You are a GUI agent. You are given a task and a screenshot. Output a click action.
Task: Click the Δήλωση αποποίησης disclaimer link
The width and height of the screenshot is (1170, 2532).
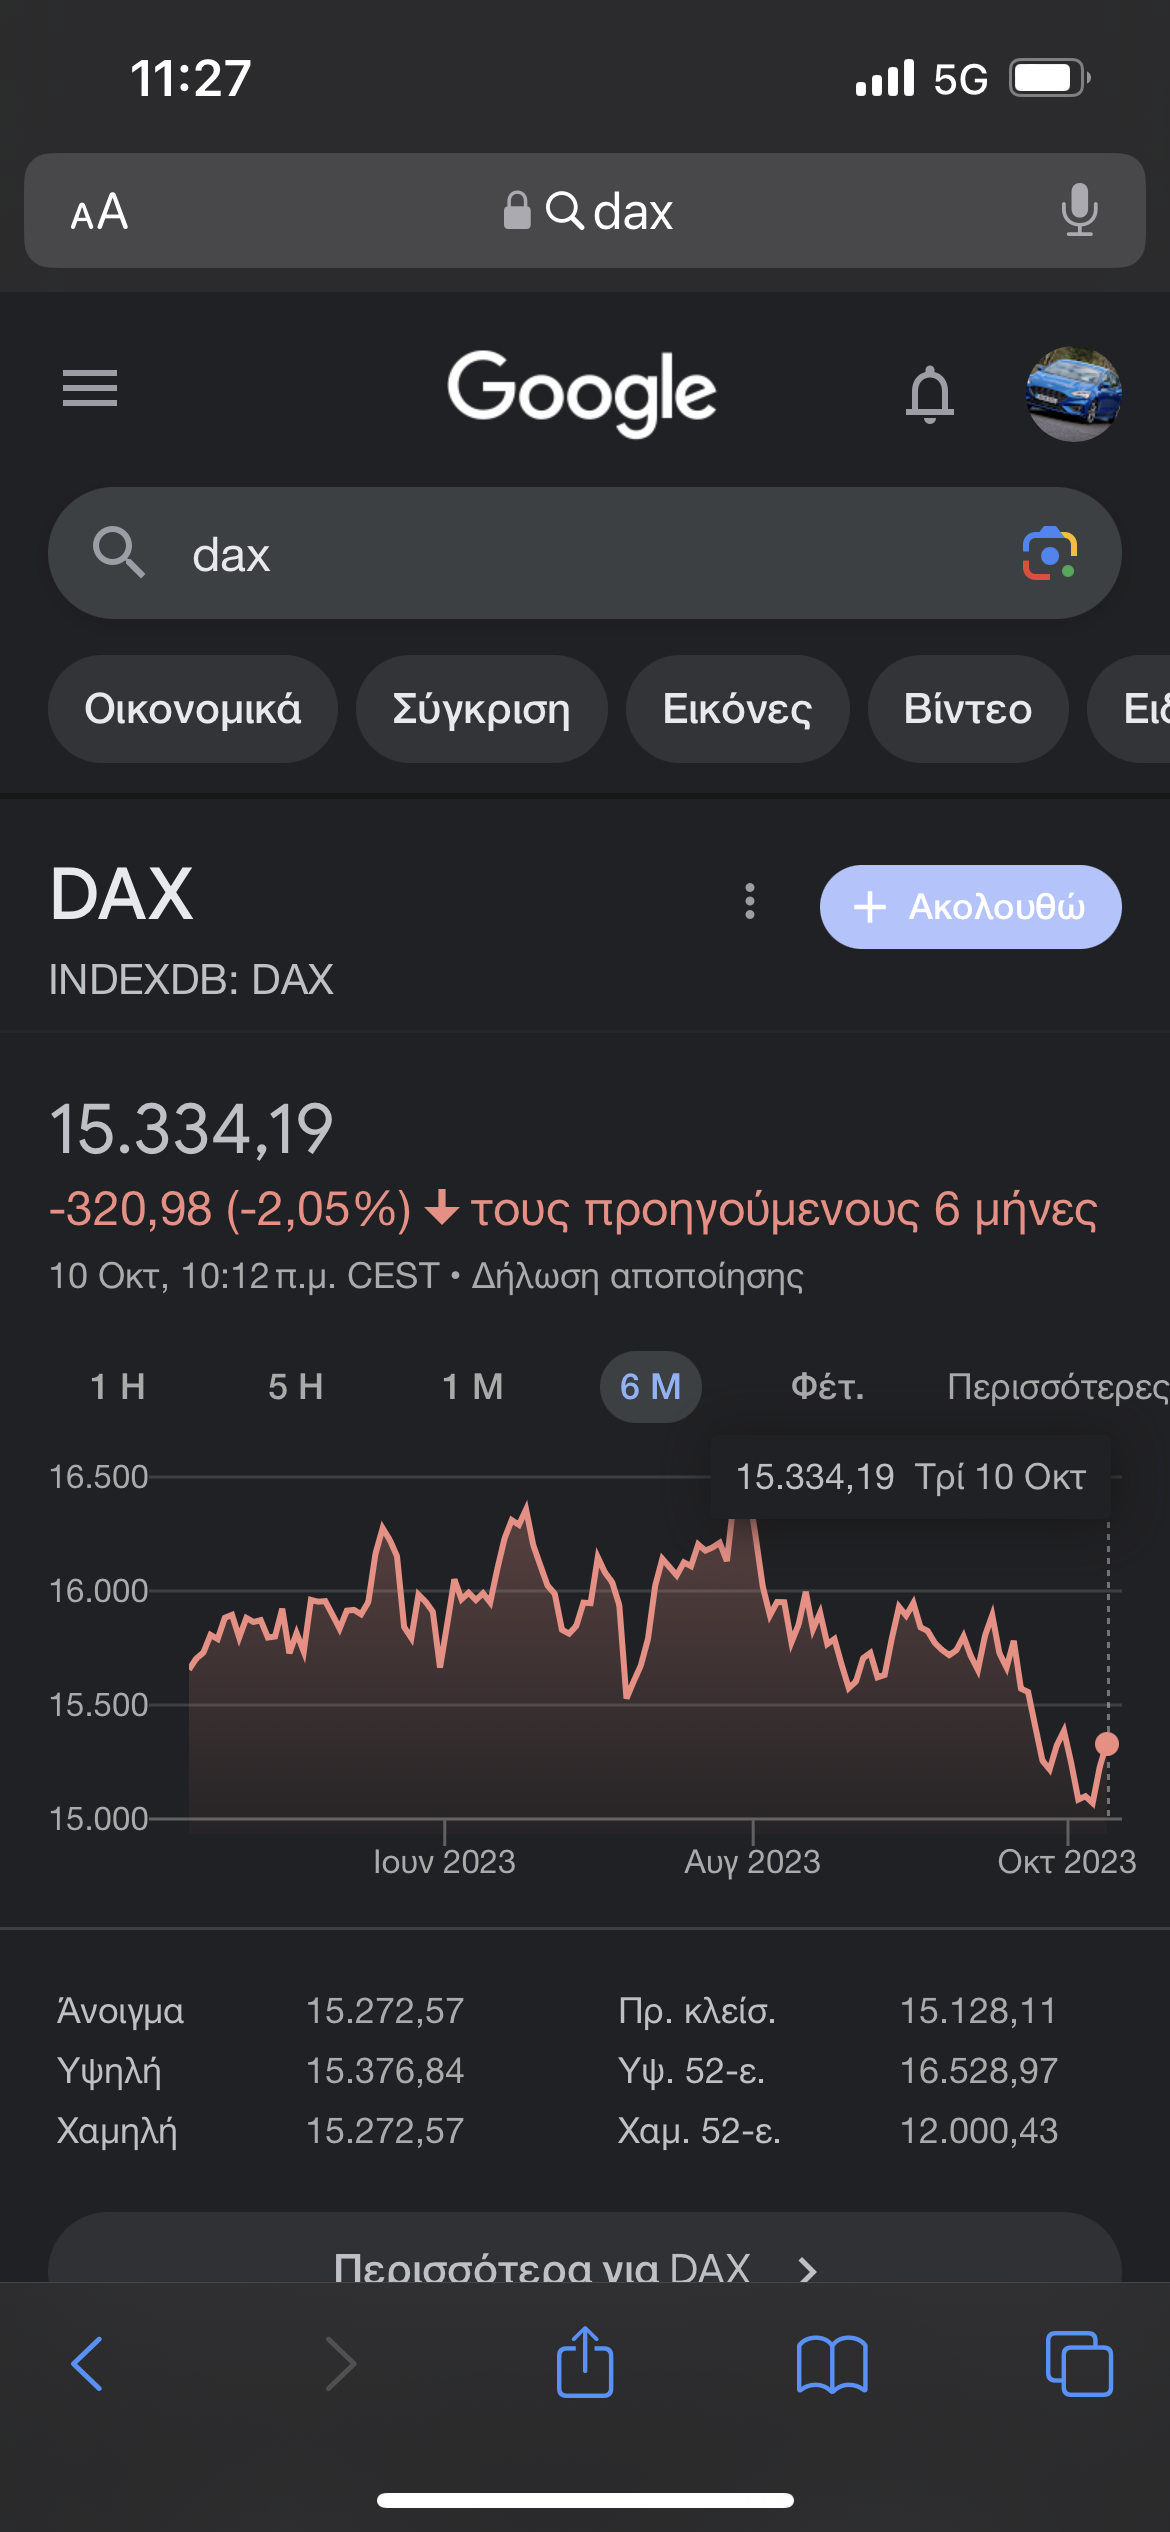tap(638, 1277)
